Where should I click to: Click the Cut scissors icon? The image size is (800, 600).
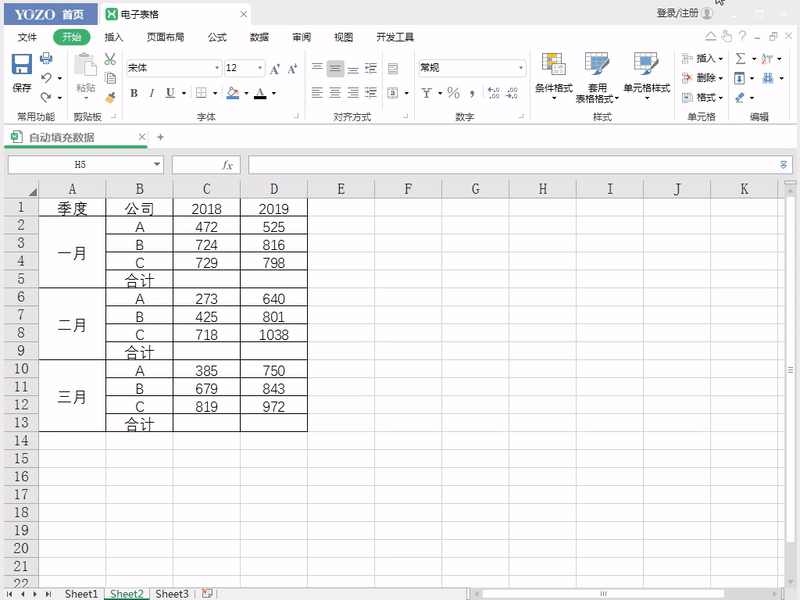tap(110, 59)
